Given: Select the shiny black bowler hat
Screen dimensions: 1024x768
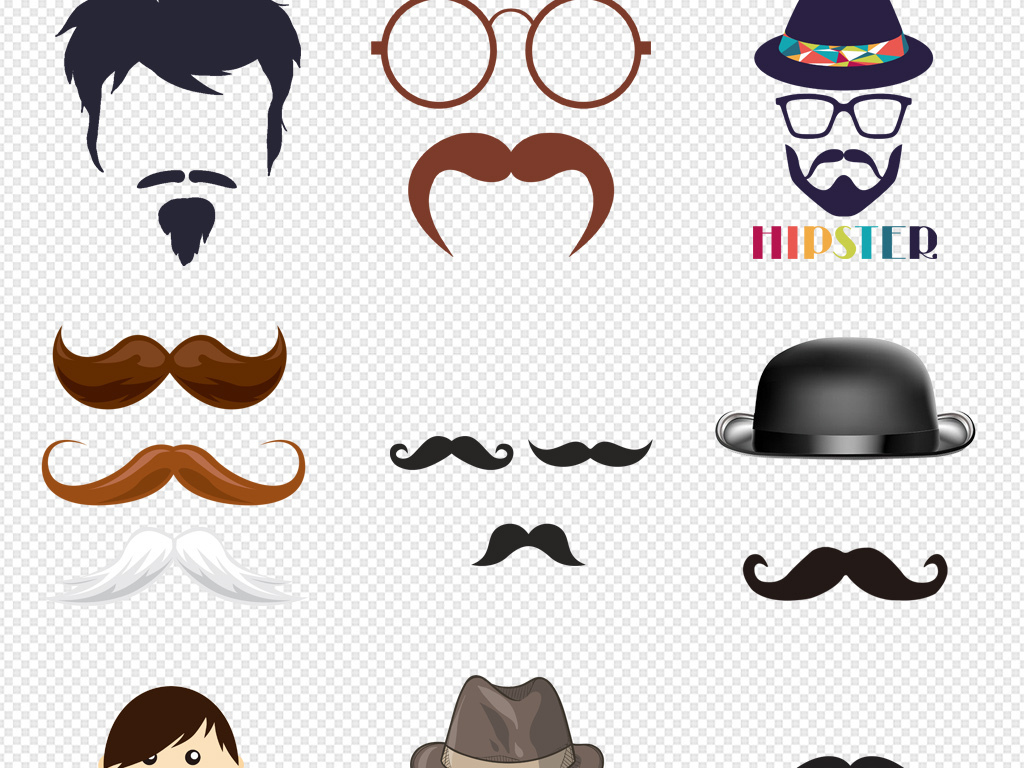Looking at the screenshot, I should 845,398.
